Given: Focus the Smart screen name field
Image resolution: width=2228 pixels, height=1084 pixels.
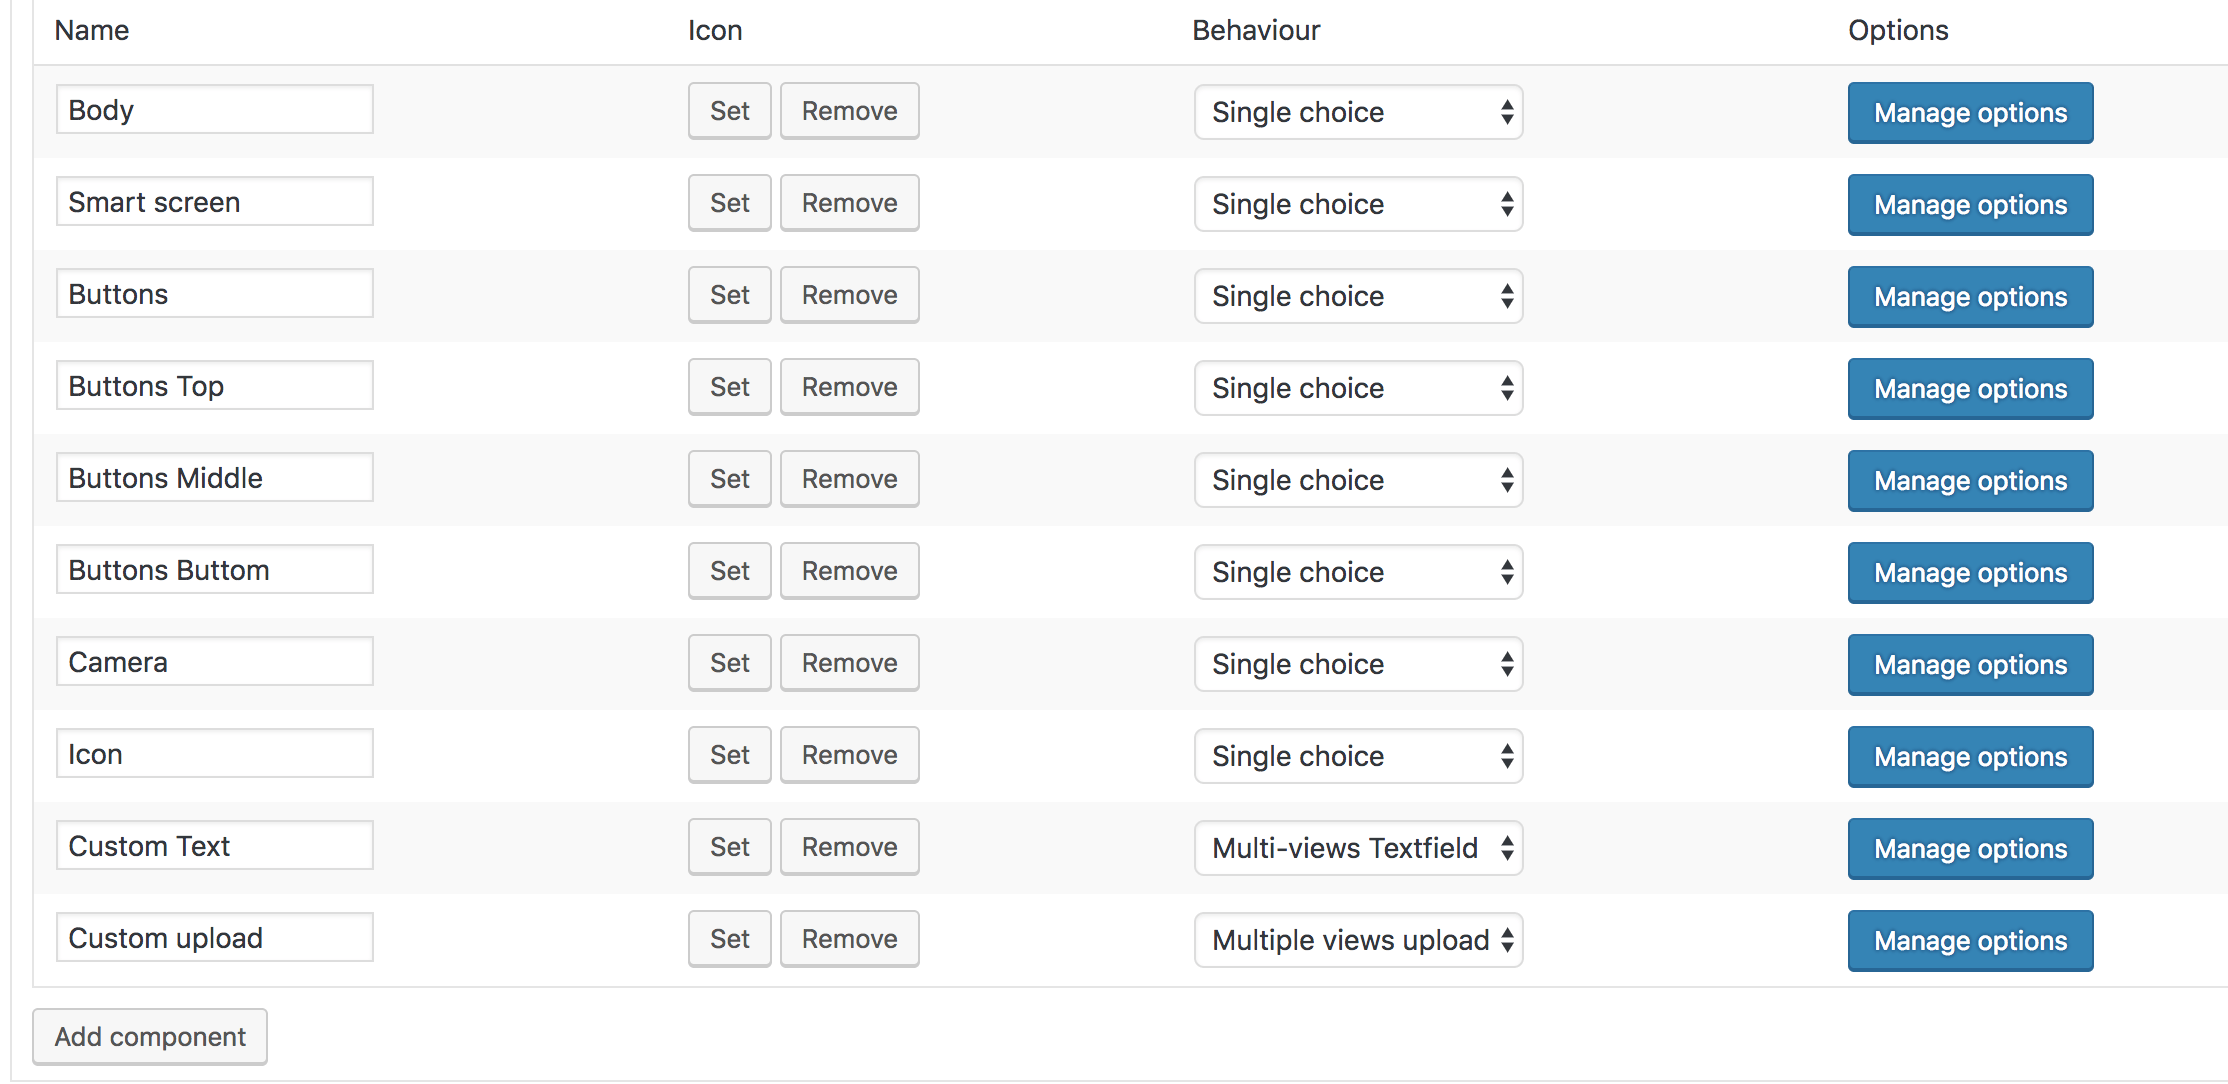Looking at the screenshot, I should [215, 202].
